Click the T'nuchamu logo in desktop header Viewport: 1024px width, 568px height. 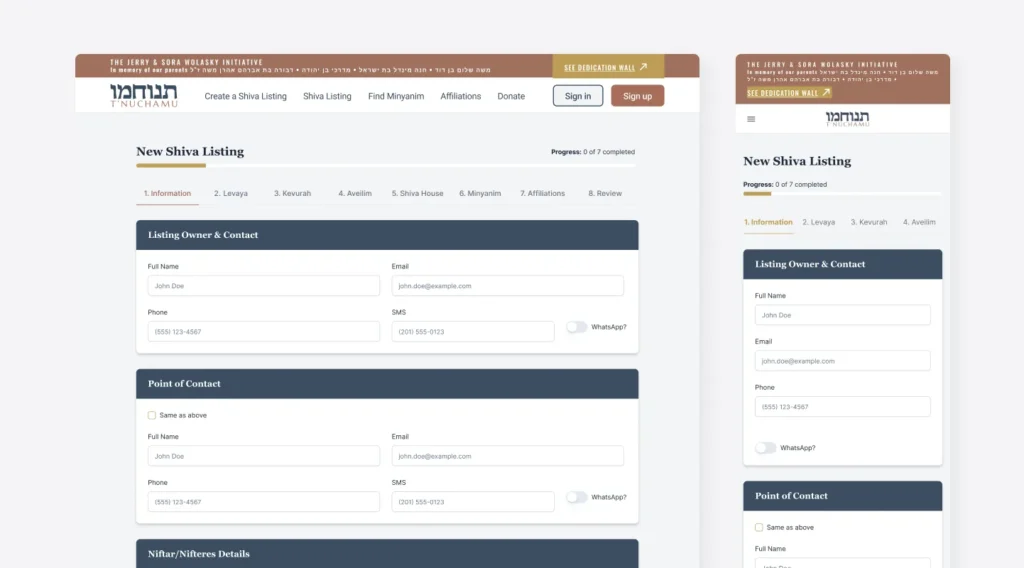point(143,96)
